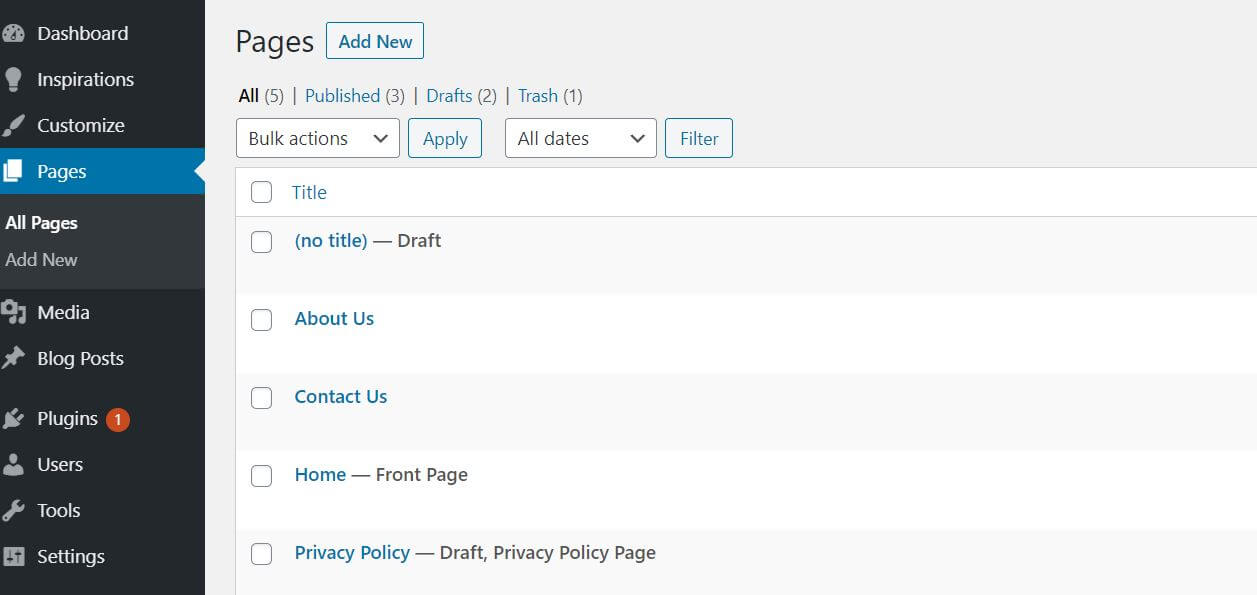
Task: Click the Settings sliders icon
Action: point(13,556)
